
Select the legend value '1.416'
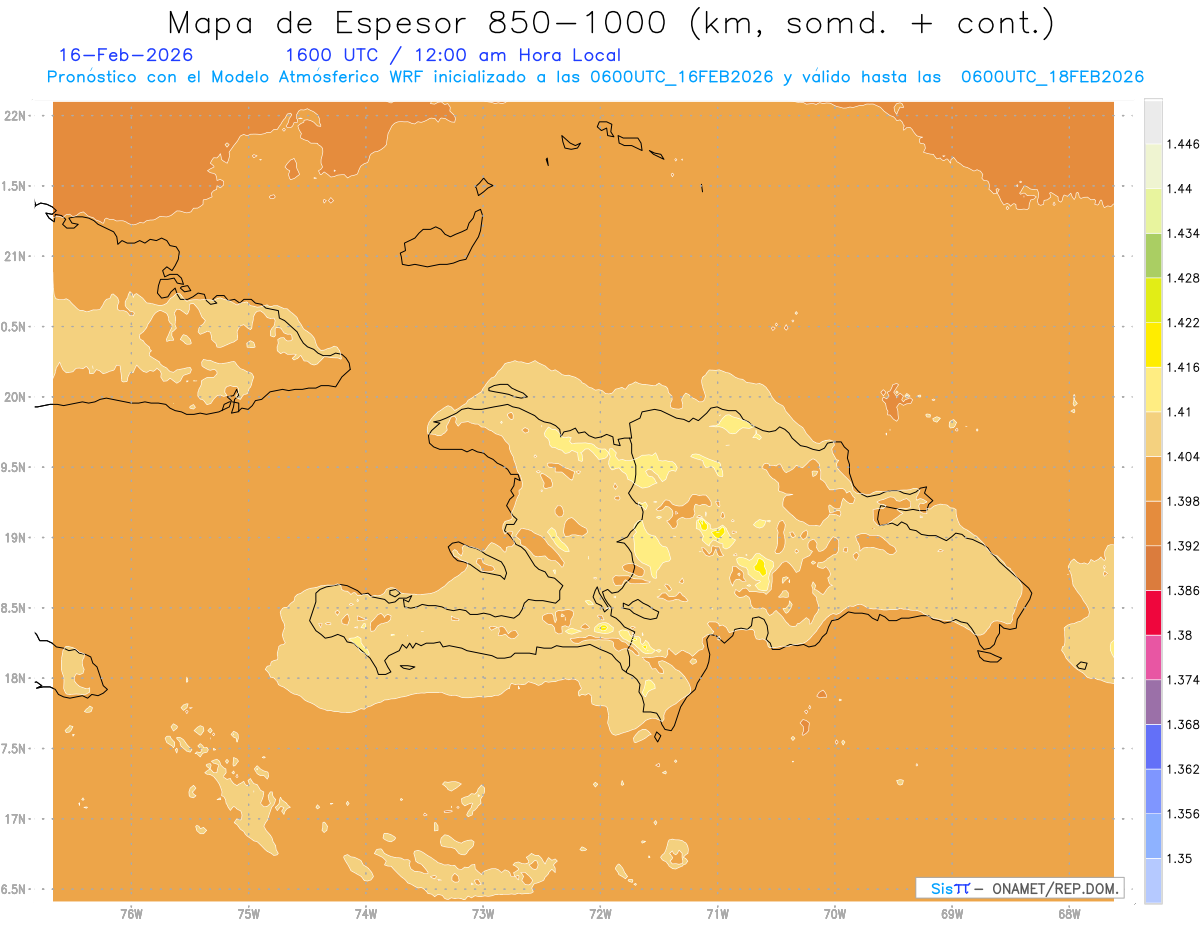click(x=1182, y=367)
